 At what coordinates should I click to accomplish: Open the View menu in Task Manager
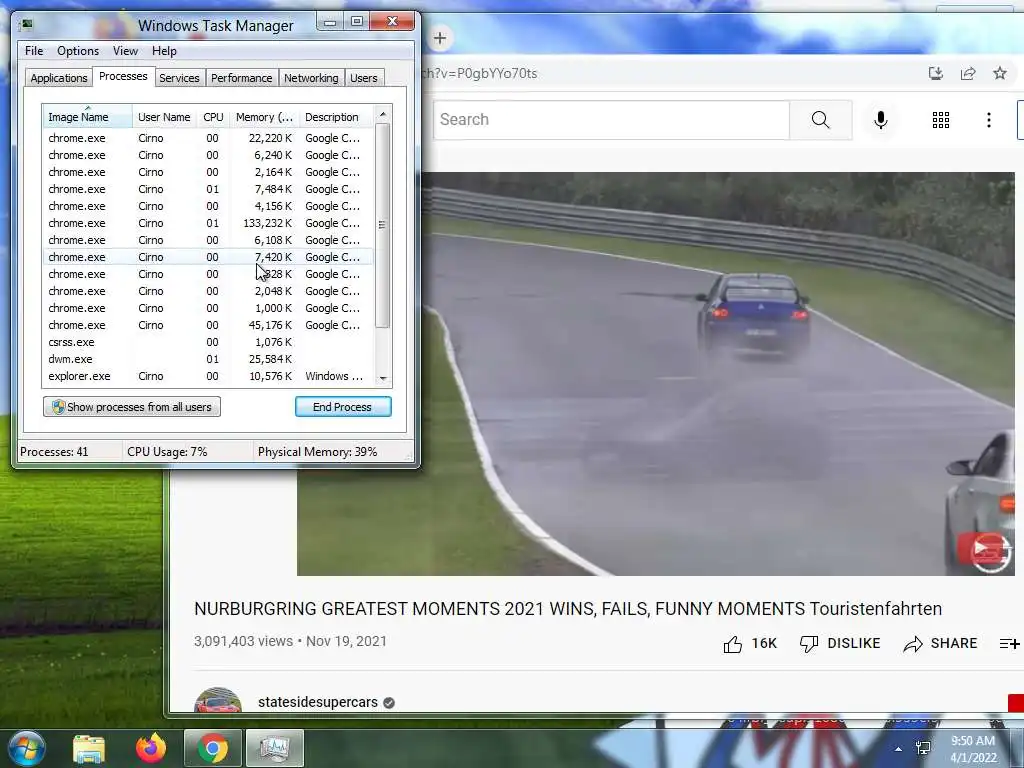click(x=125, y=51)
